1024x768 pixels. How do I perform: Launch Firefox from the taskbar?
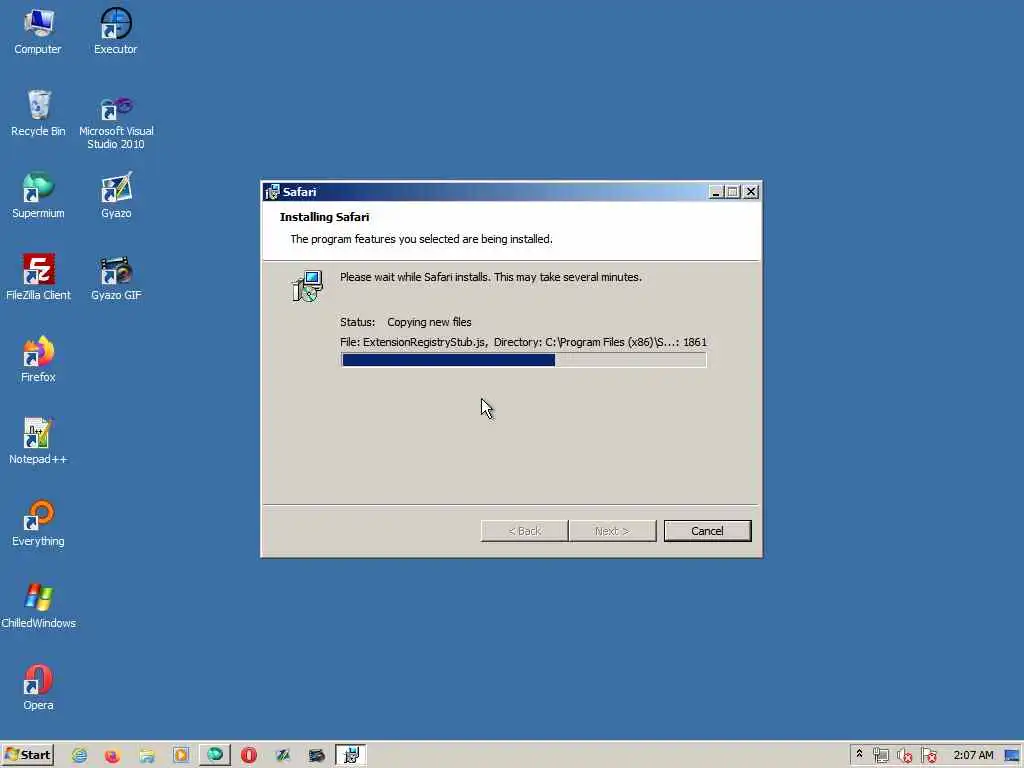coord(112,756)
